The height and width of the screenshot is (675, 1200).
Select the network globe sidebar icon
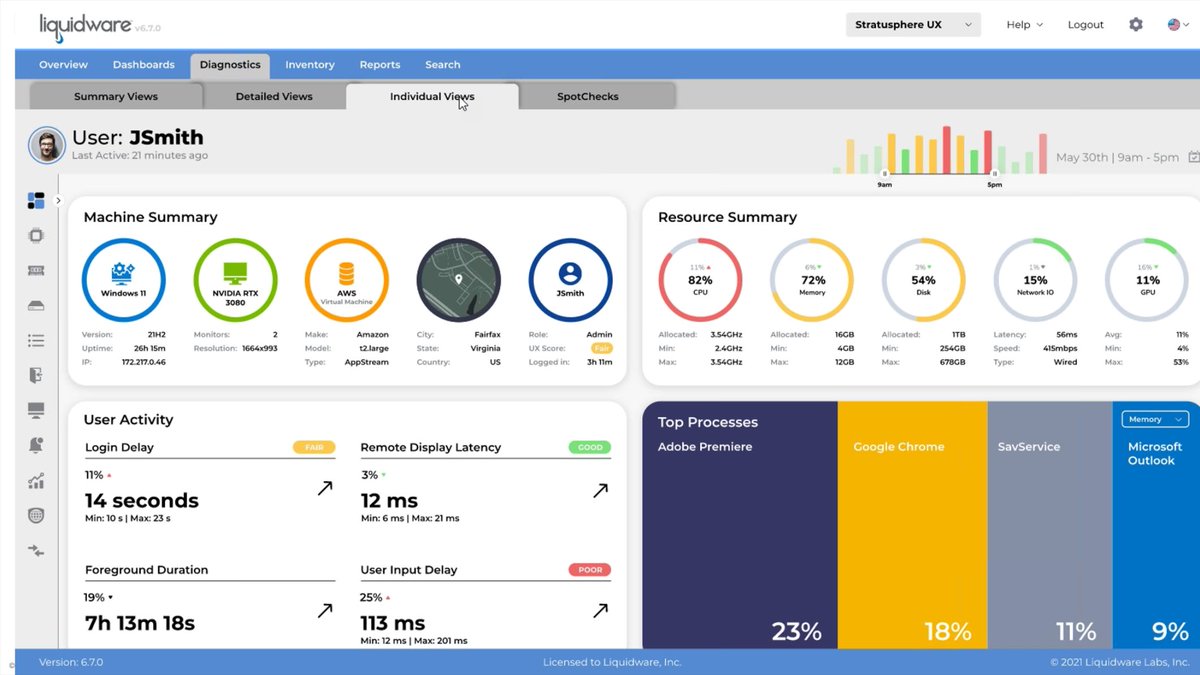36,516
